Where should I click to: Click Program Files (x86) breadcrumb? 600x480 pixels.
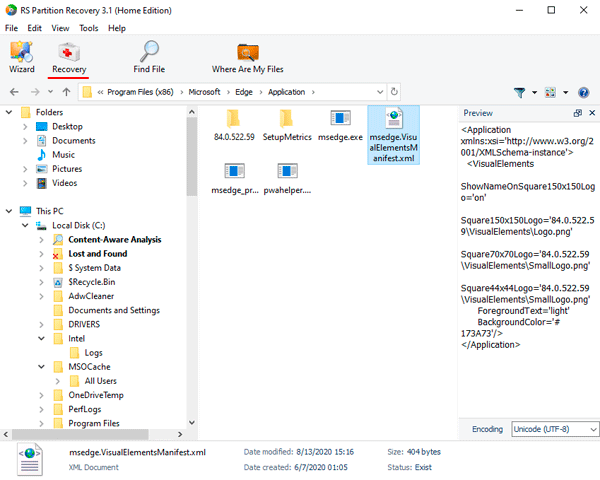(140, 92)
